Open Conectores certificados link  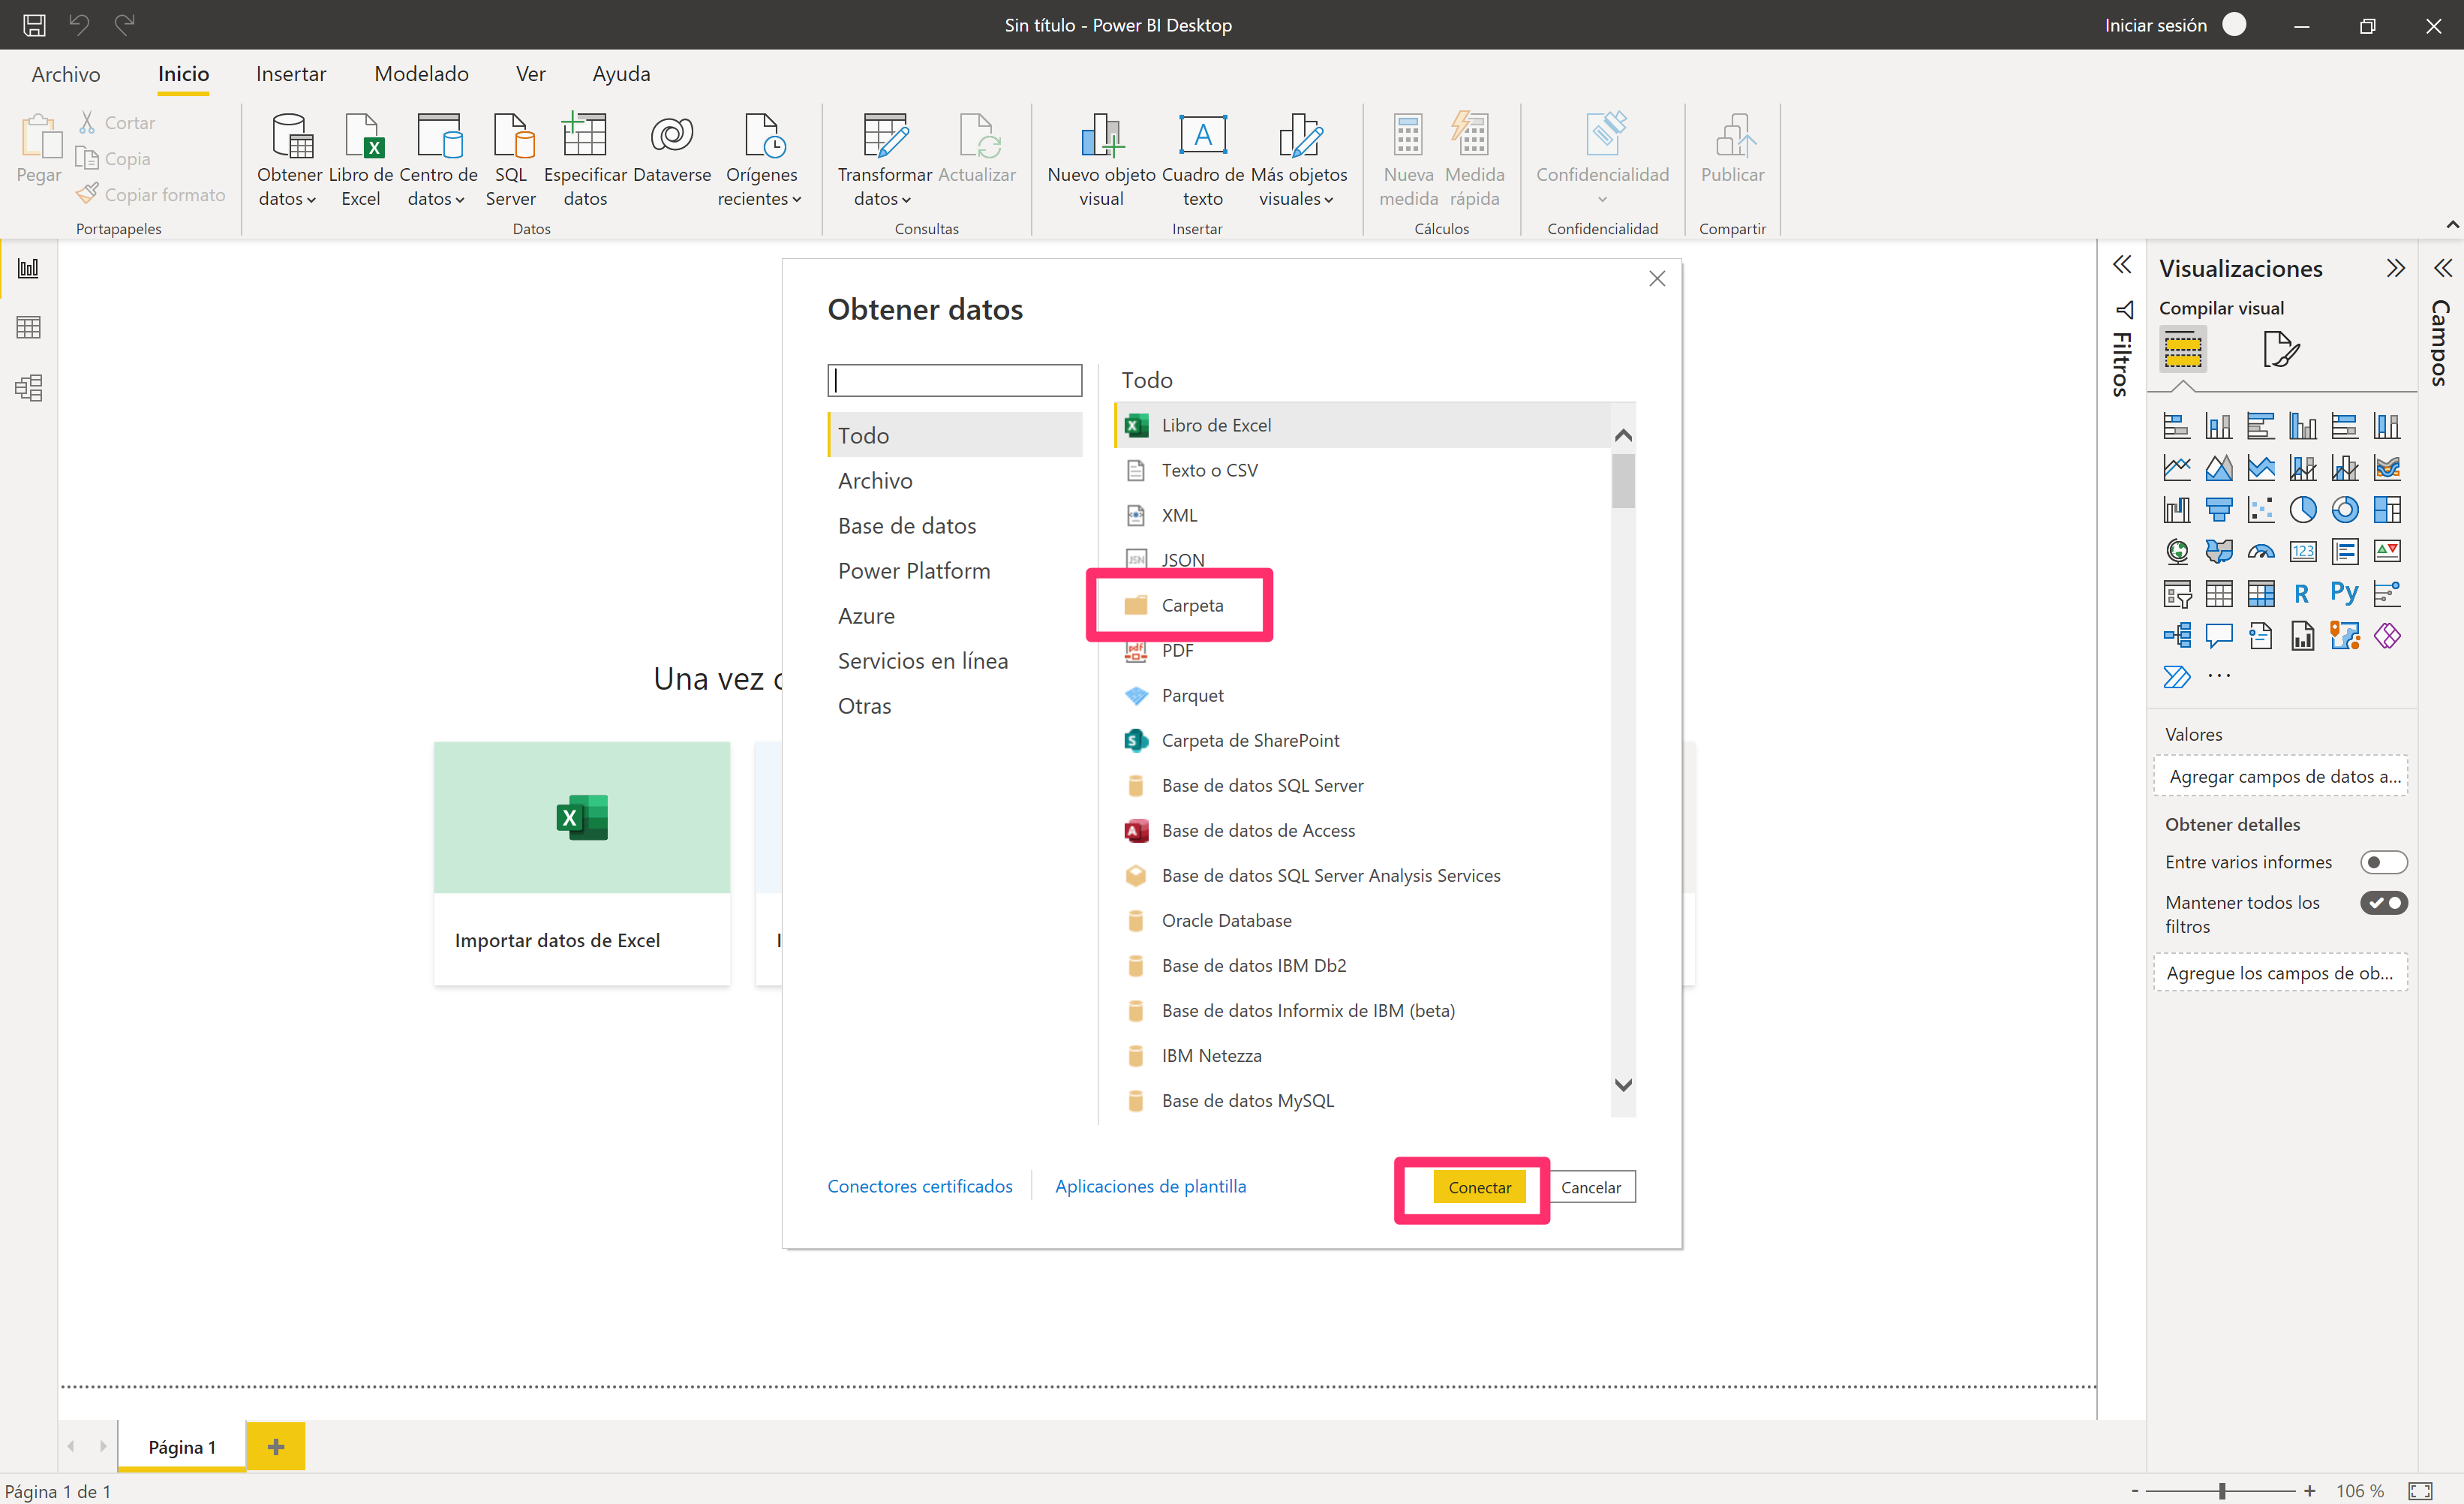tap(919, 1186)
